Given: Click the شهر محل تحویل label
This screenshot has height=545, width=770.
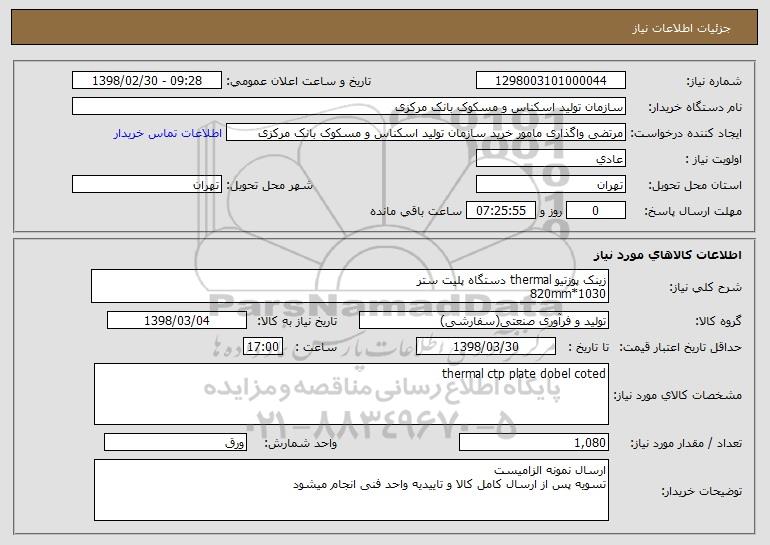Looking at the screenshot, I should click(x=269, y=185).
